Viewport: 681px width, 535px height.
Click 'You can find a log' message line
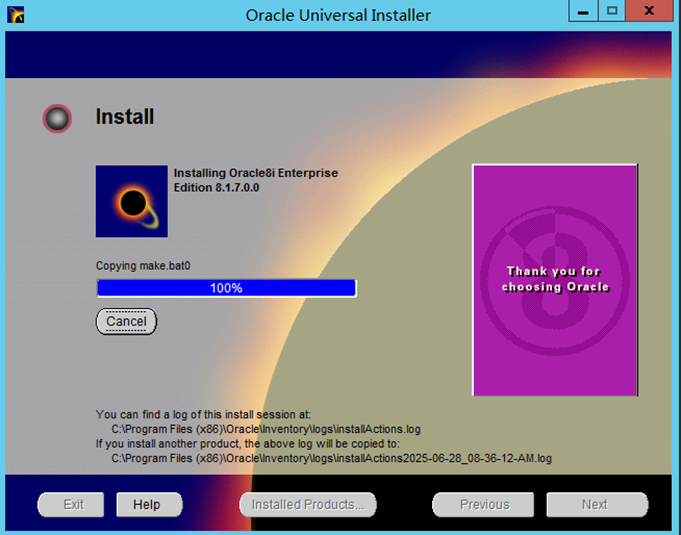coord(203,414)
